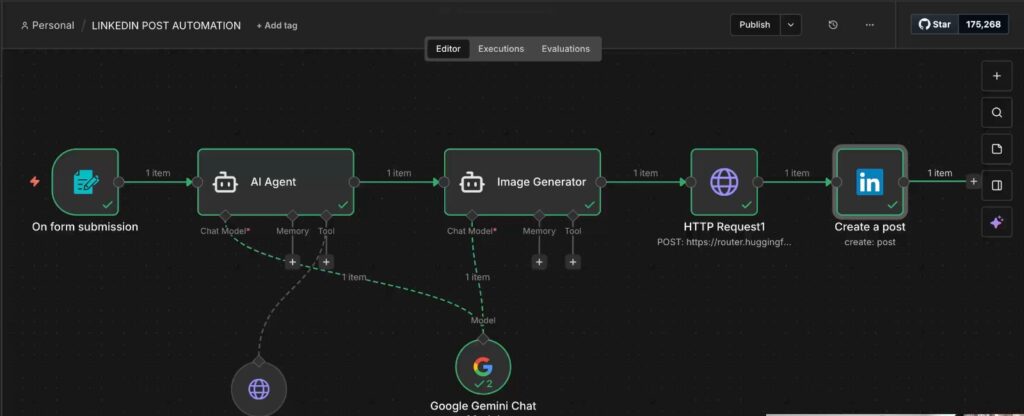
Task: Click the purple globe tool node
Action: [x=259, y=388]
